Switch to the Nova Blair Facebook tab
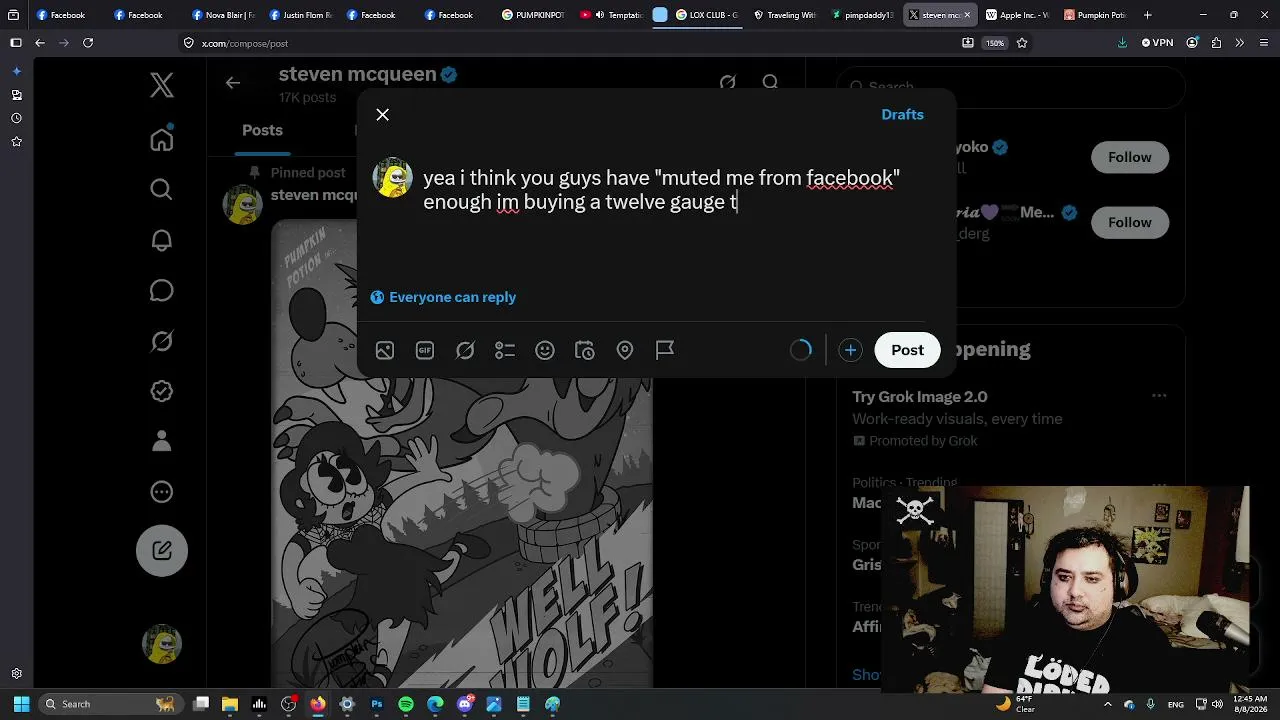Image resolution: width=1280 pixels, height=720 pixels. 222,15
